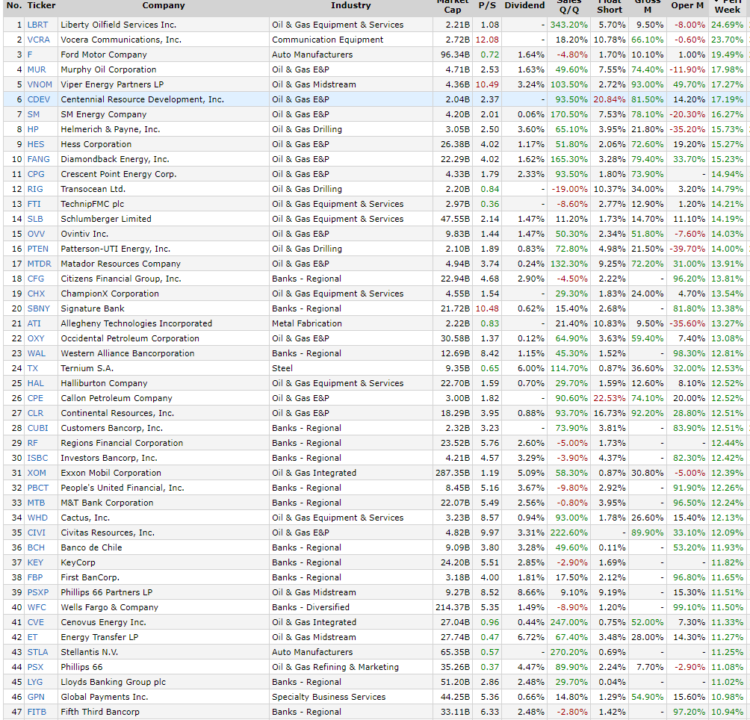This screenshot has width=750, height=720.
Task: Click sales Q/Q value 343.20%
Action: 569,25
